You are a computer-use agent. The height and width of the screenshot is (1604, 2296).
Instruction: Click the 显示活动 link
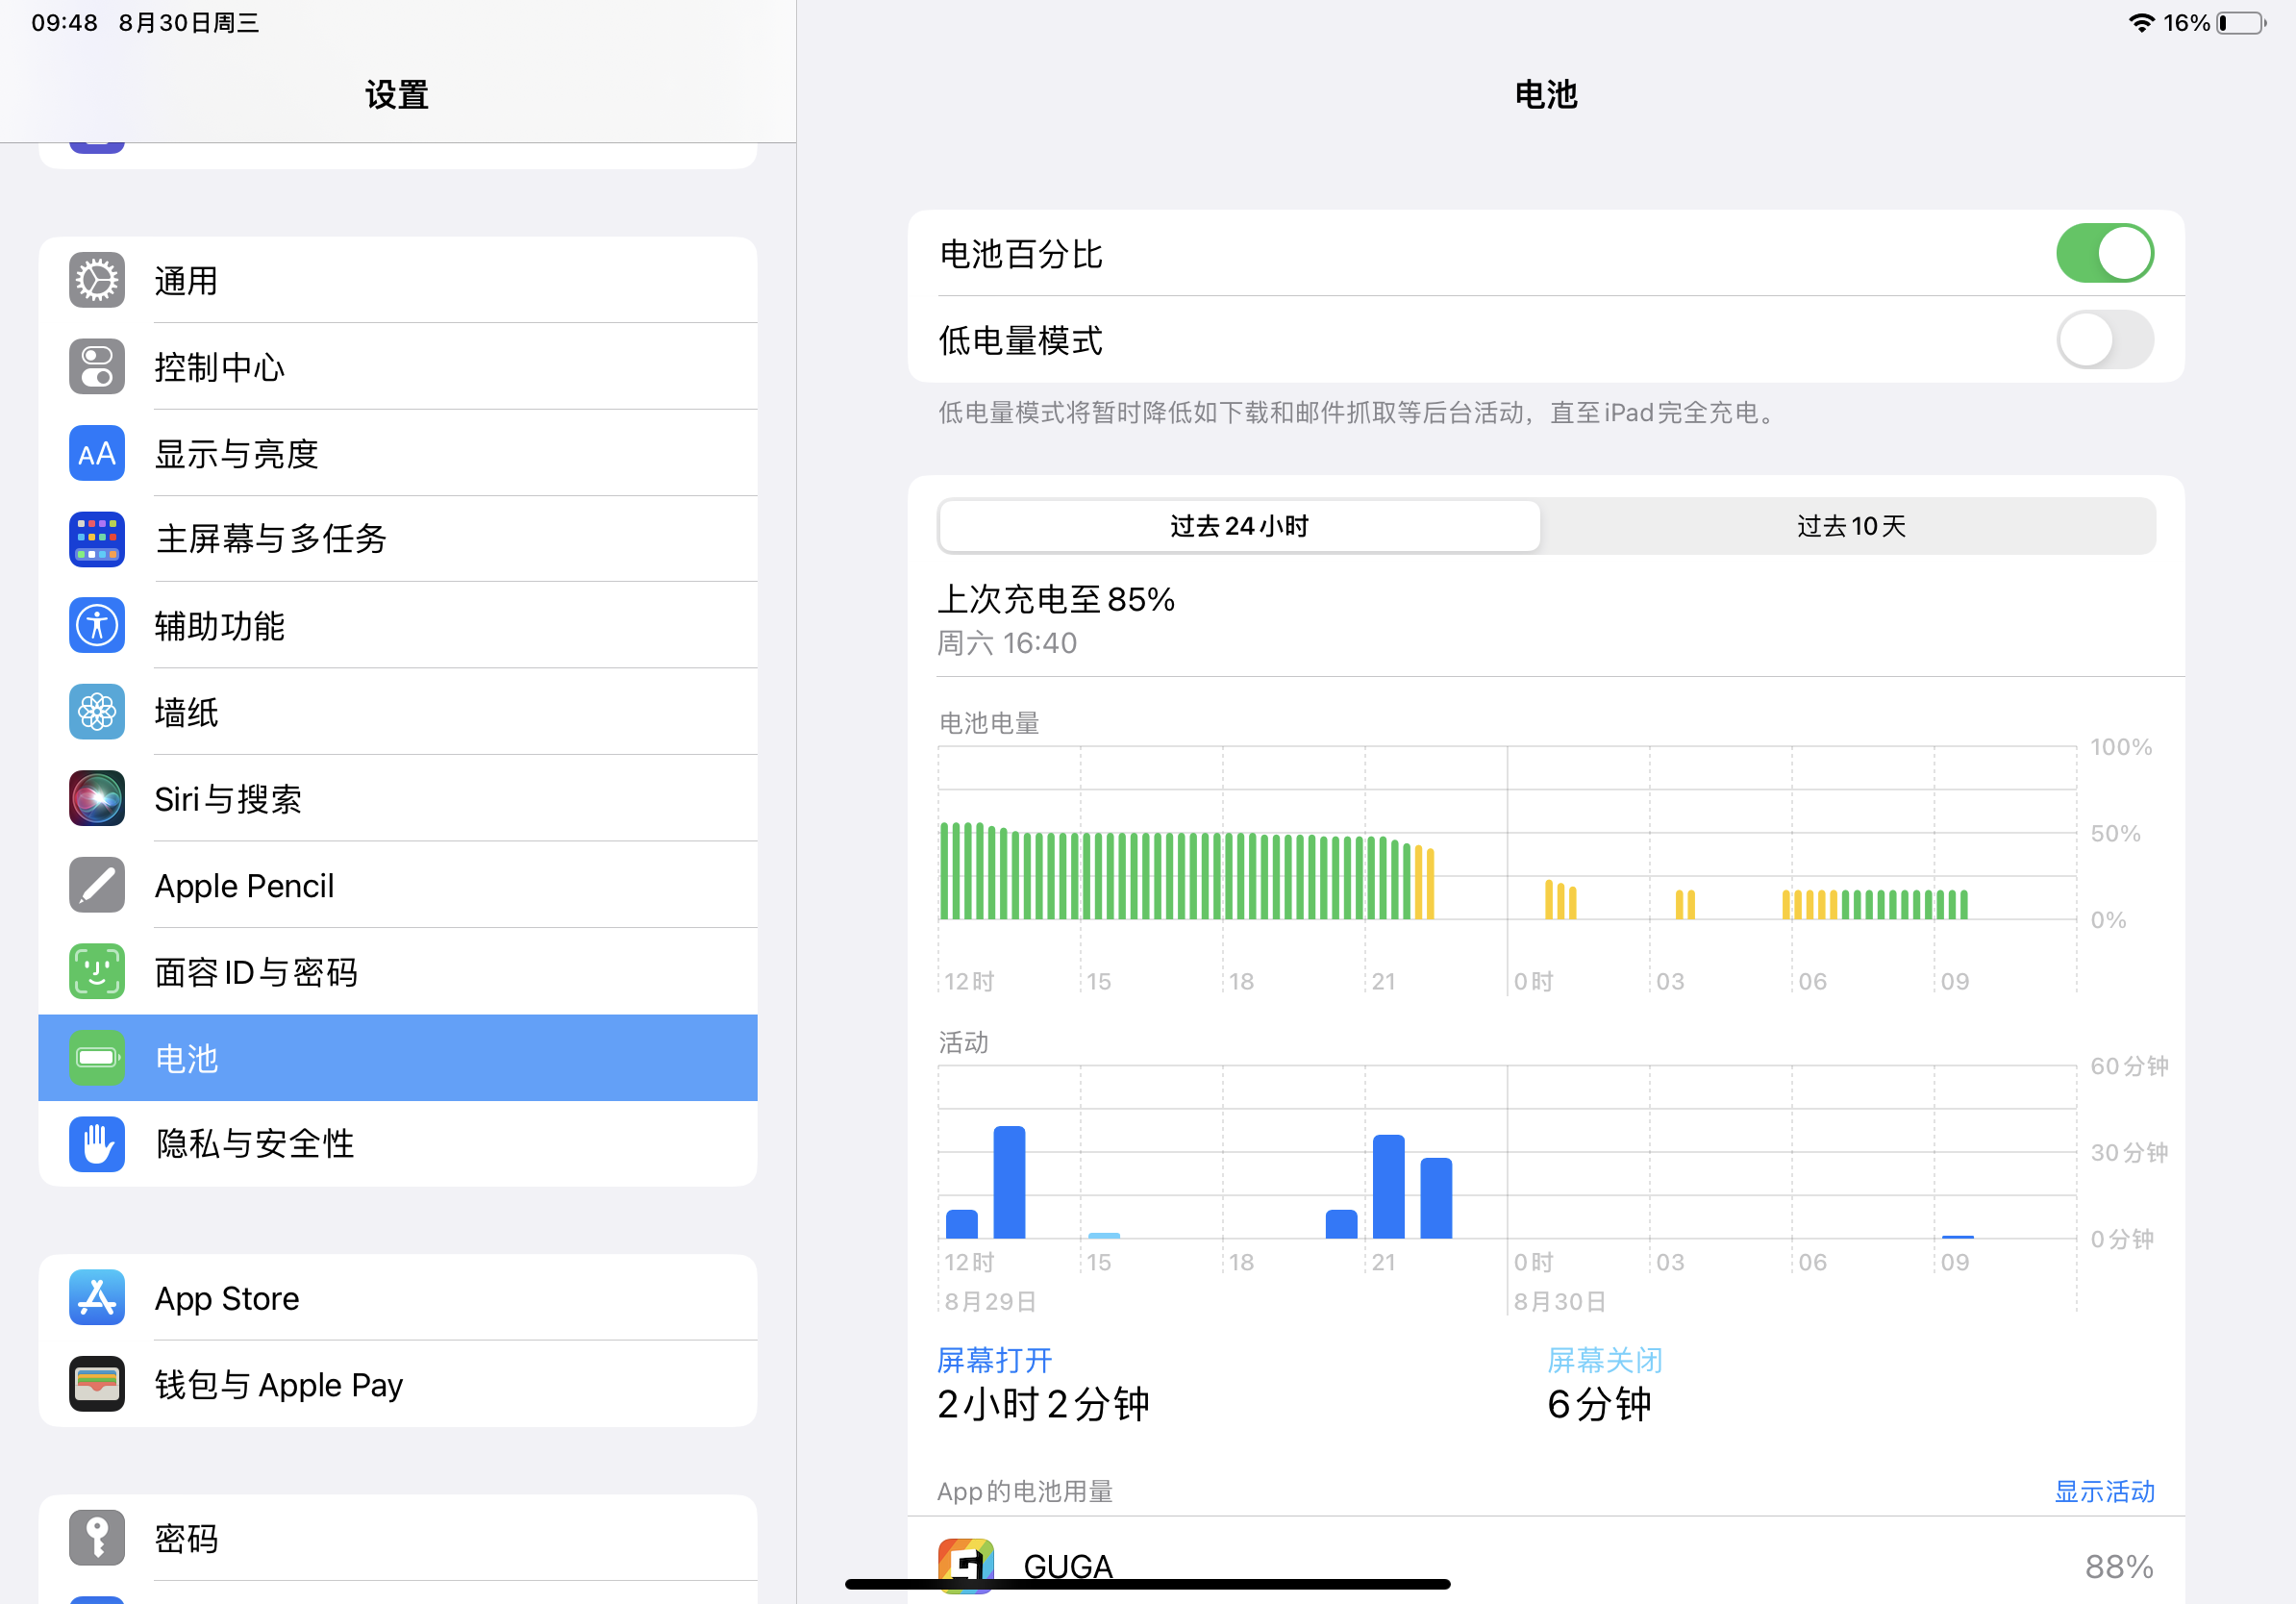pos(2104,1491)
